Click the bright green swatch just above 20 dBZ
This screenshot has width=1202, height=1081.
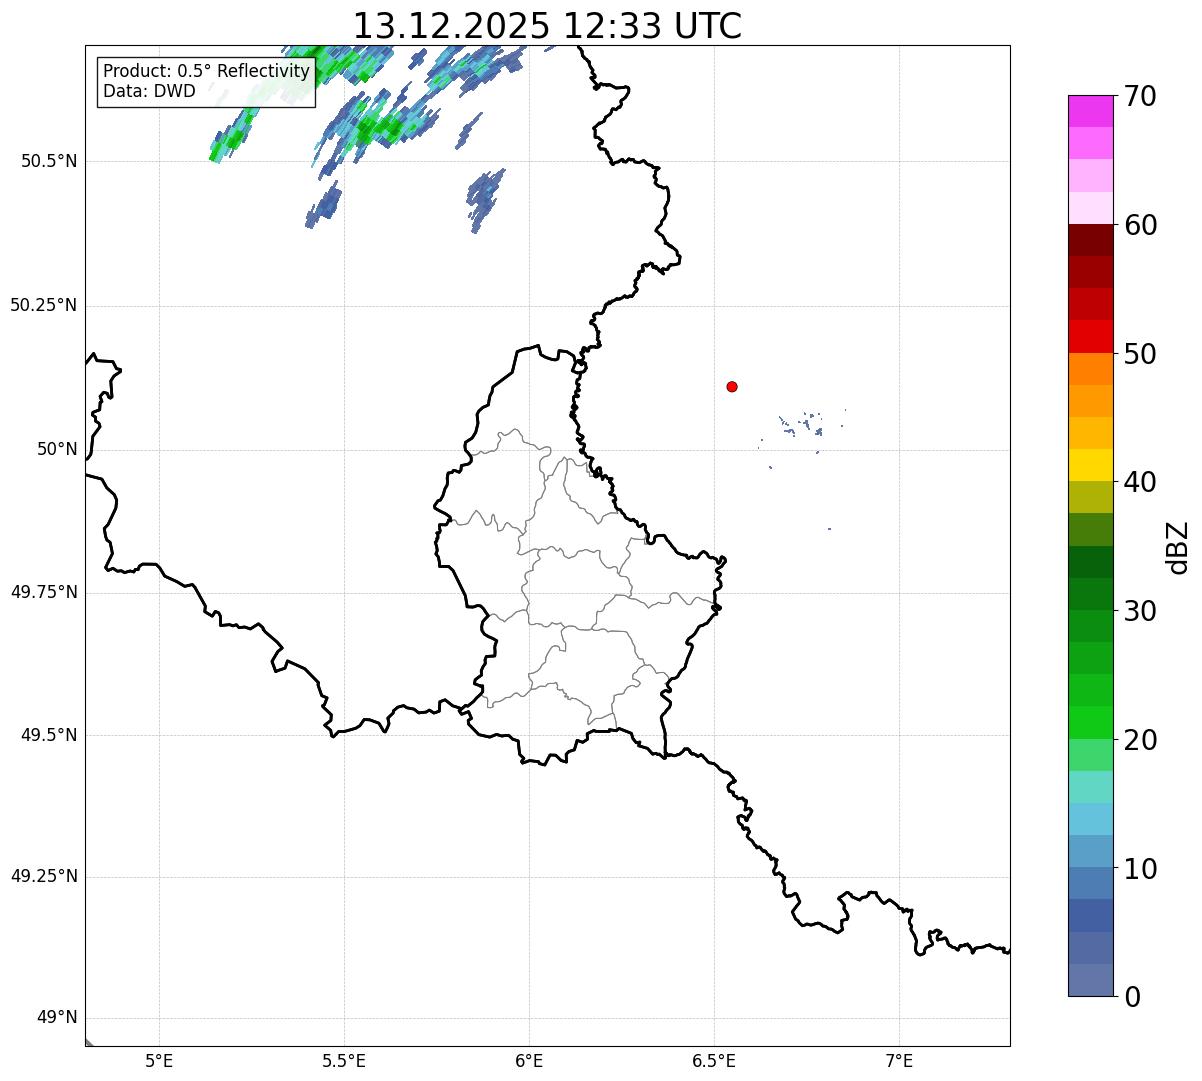(x=1090, y=723)
